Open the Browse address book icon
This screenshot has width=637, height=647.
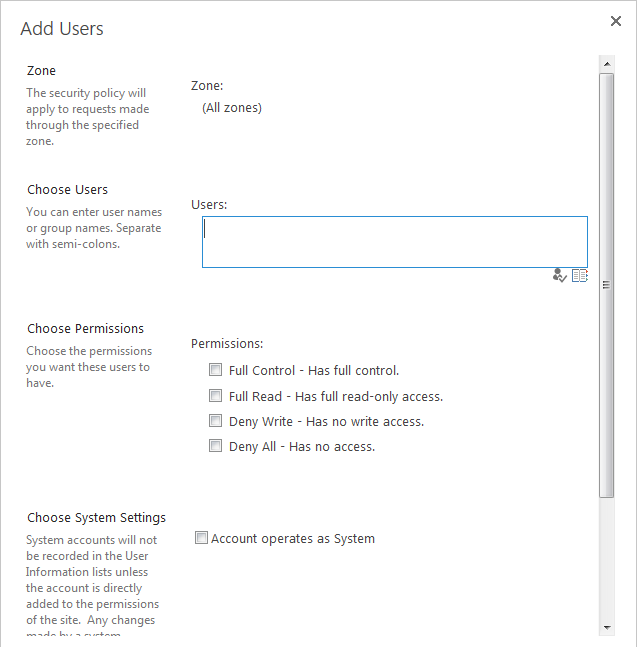(580, 276)
